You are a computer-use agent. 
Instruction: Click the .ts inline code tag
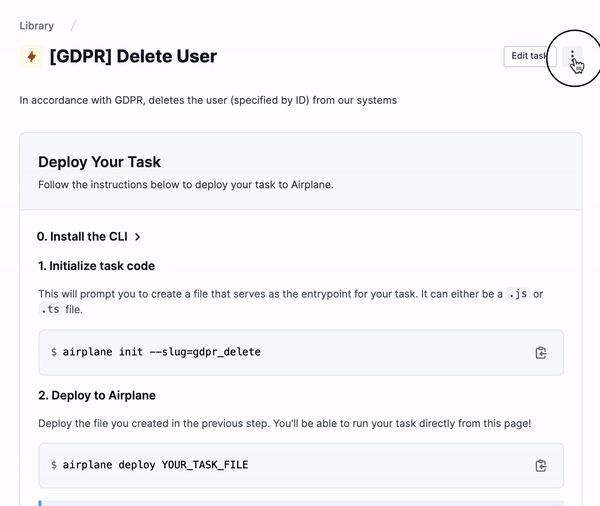click(50, 309)
